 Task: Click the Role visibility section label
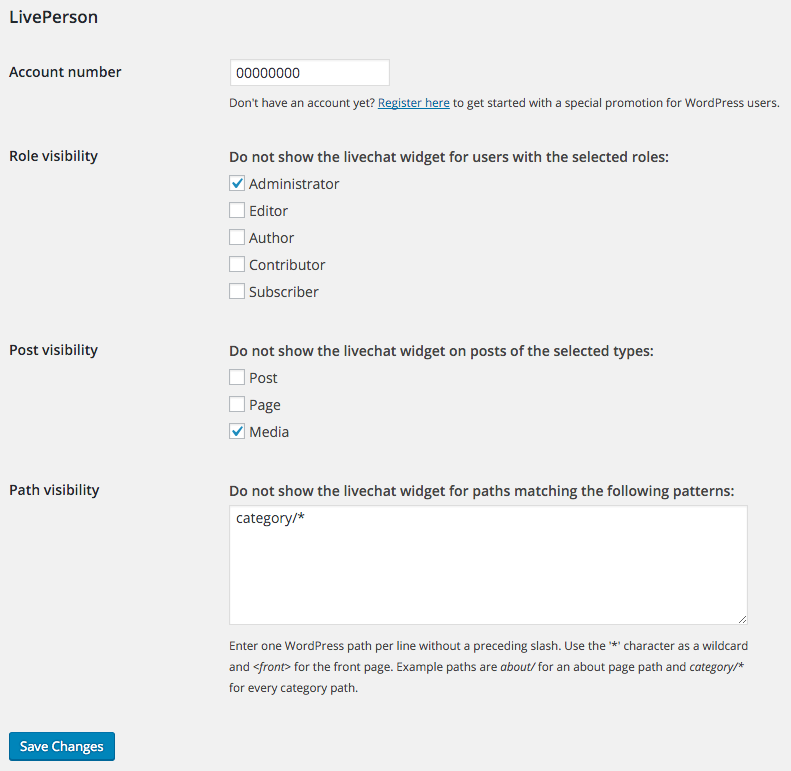(53, 156)
